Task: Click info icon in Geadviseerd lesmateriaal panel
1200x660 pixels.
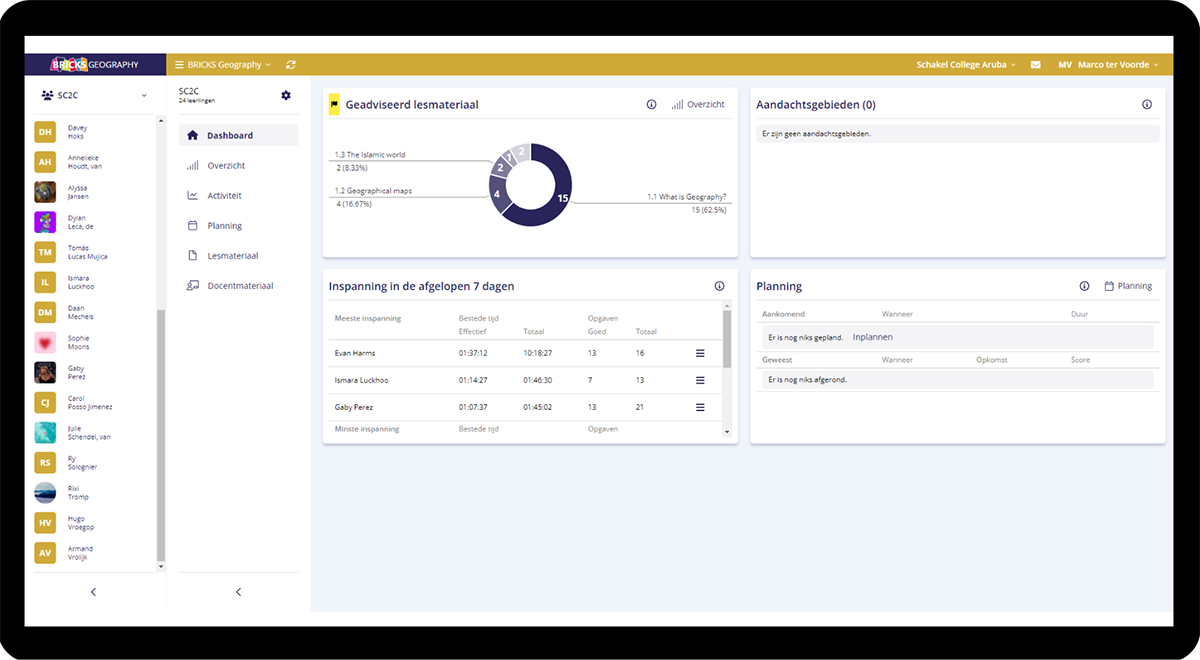Action: [651, 104]
